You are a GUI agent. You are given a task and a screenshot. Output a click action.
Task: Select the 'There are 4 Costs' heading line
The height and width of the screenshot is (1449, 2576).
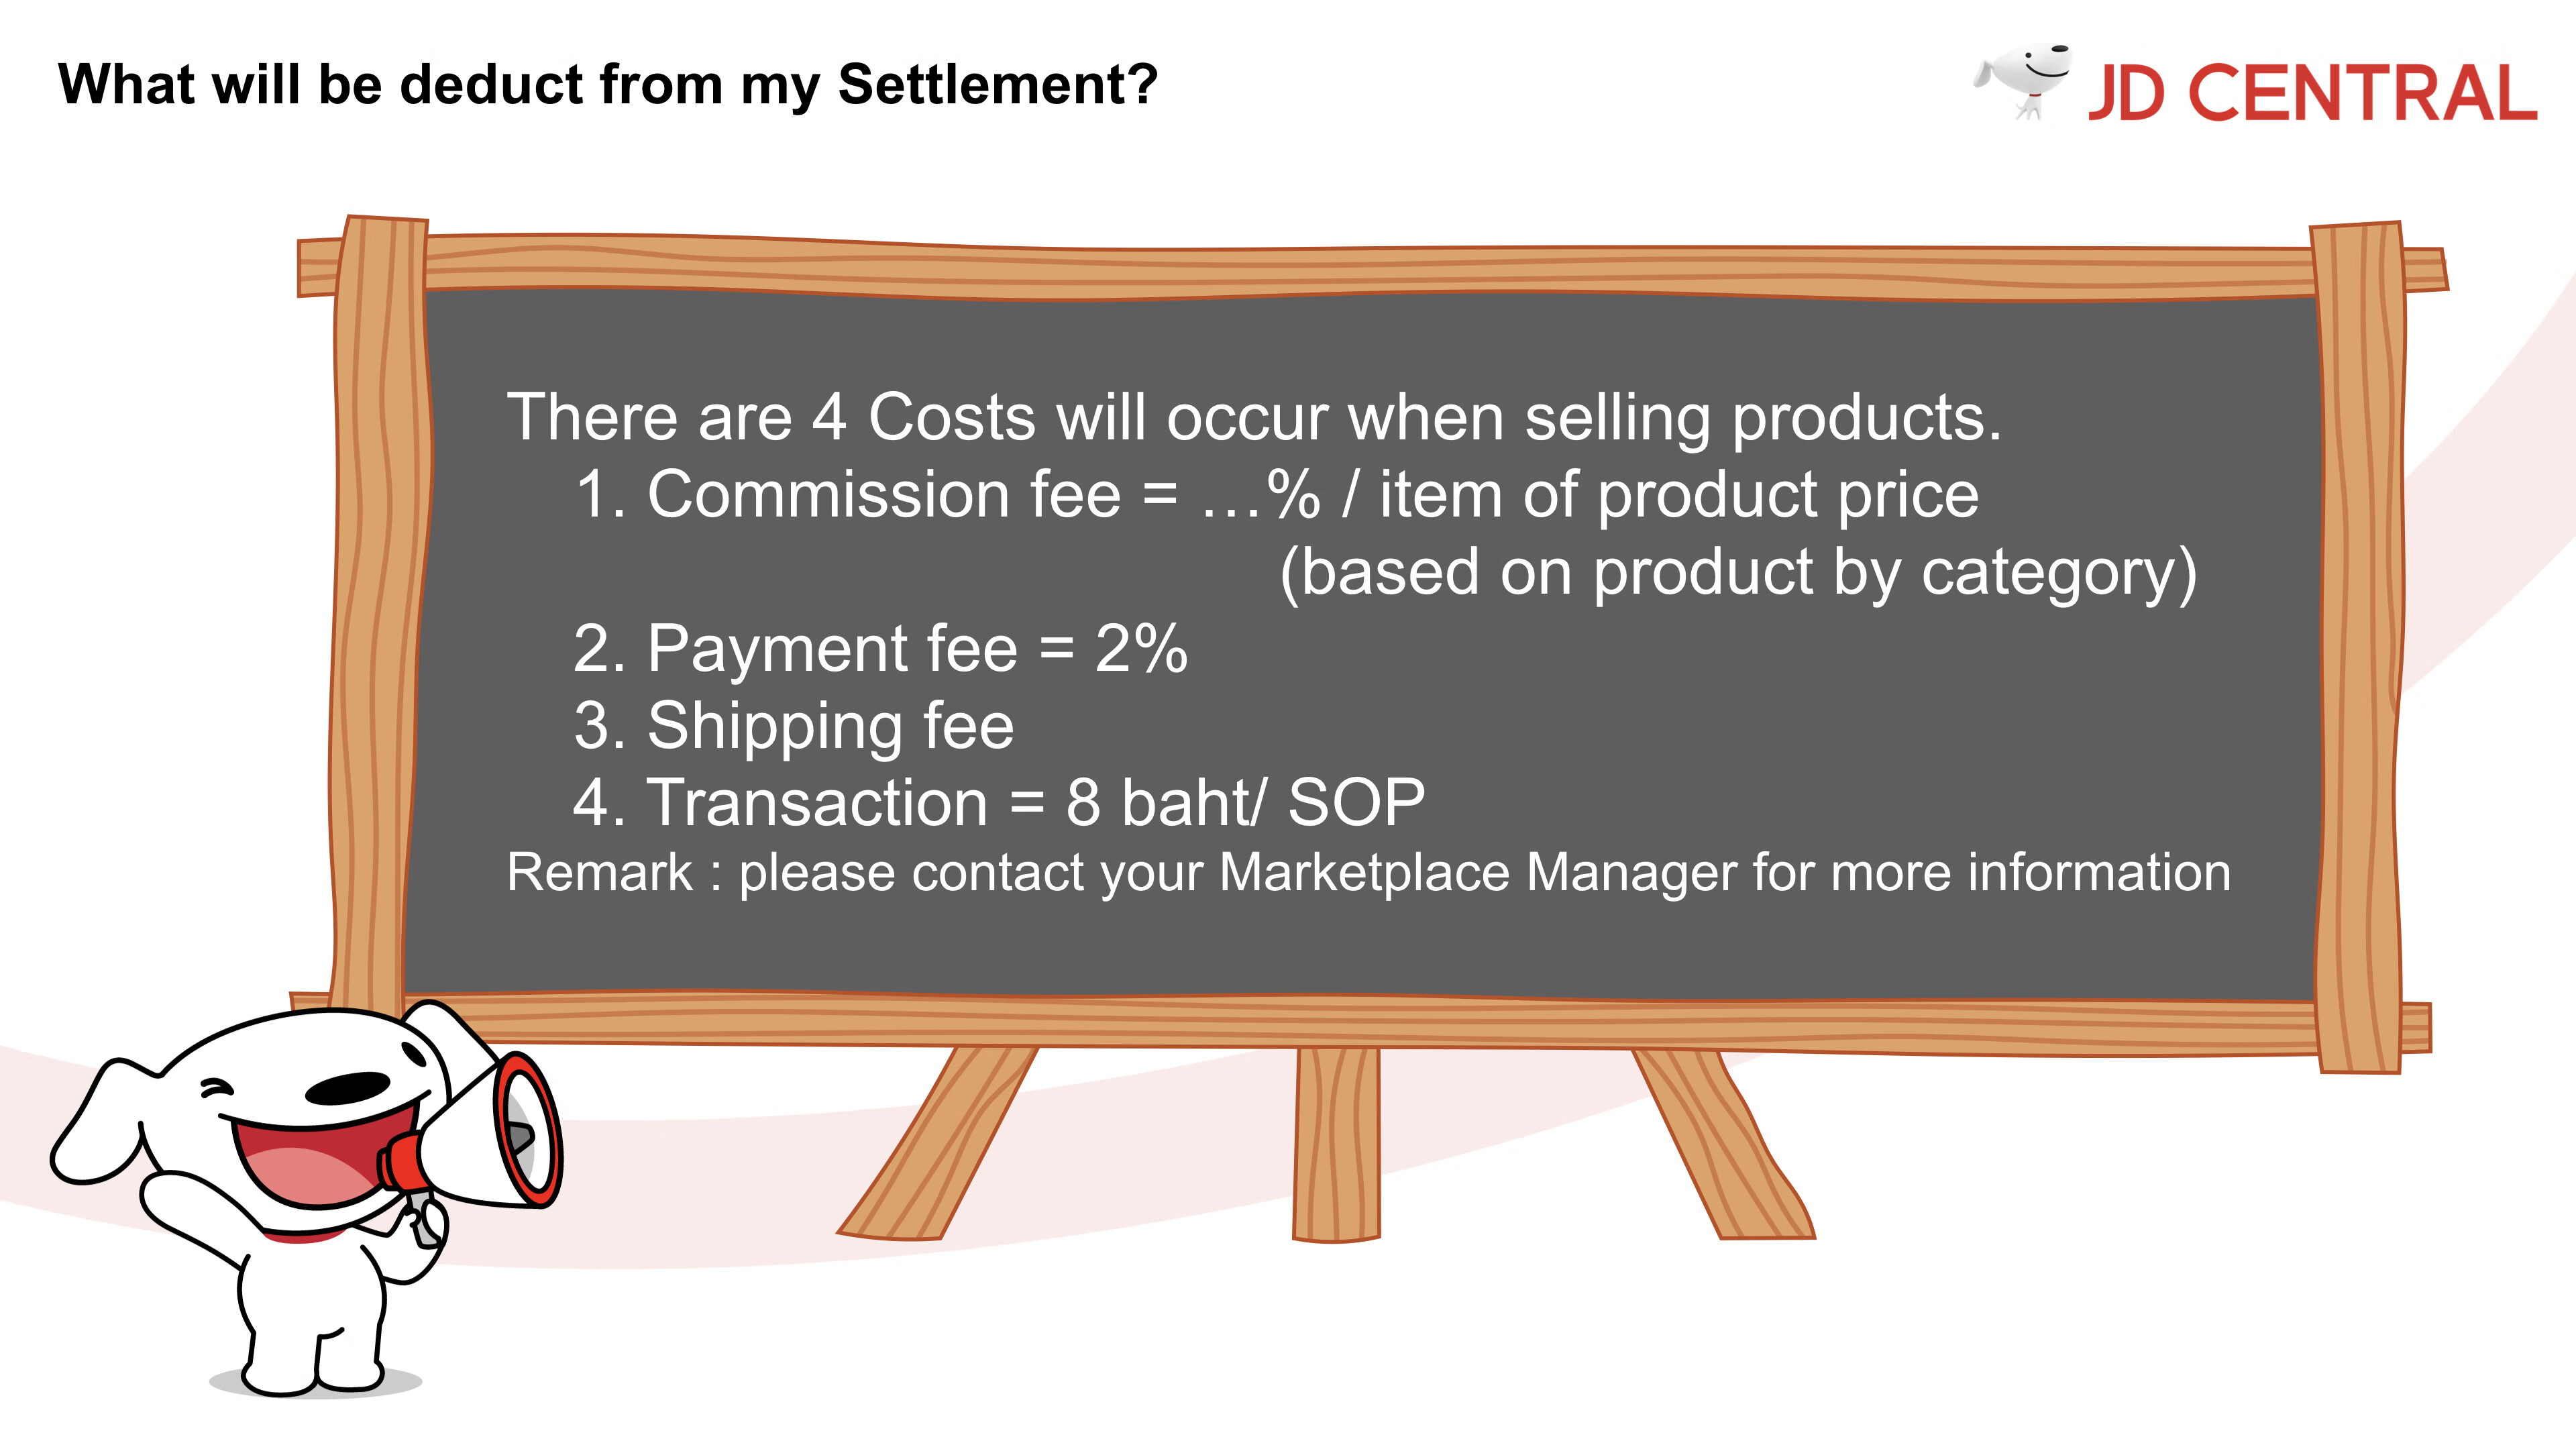1254,417
